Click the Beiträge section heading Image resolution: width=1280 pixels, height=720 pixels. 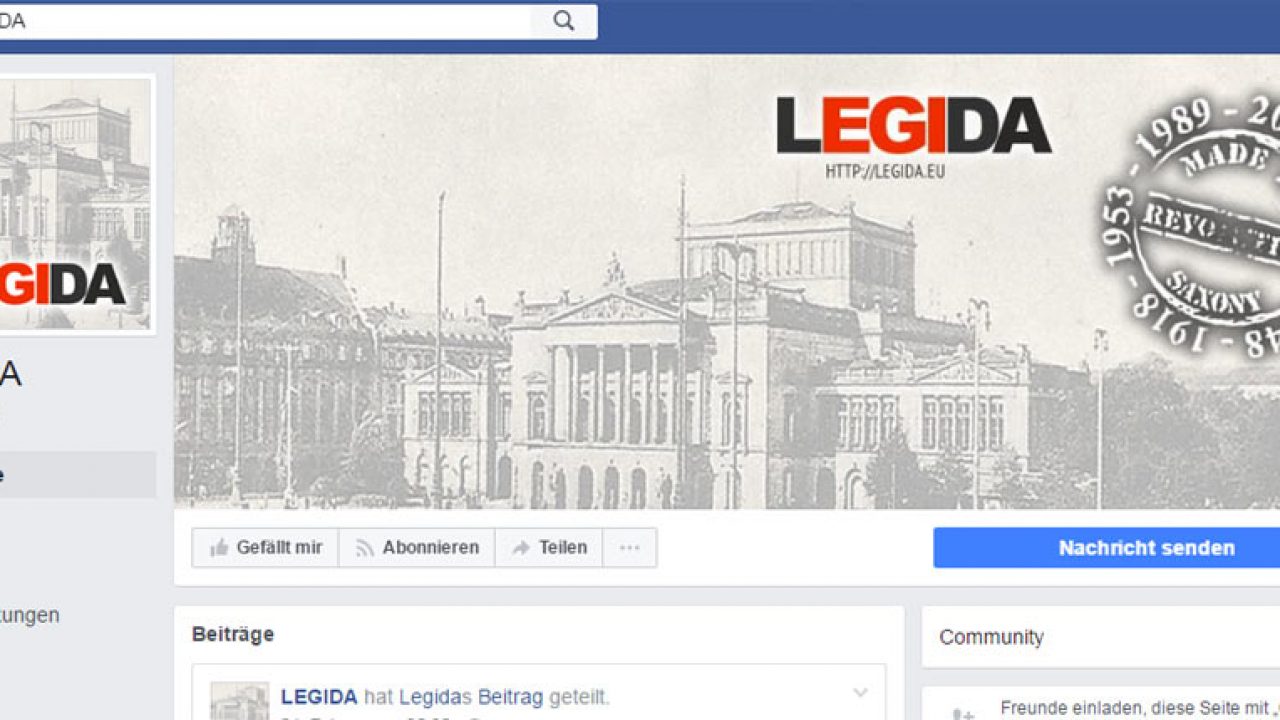tap(233, 634)
